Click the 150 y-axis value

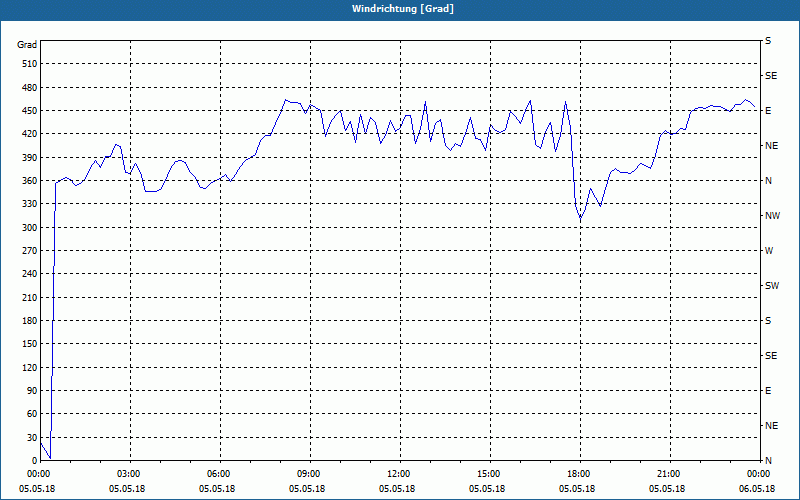point(30,344)
